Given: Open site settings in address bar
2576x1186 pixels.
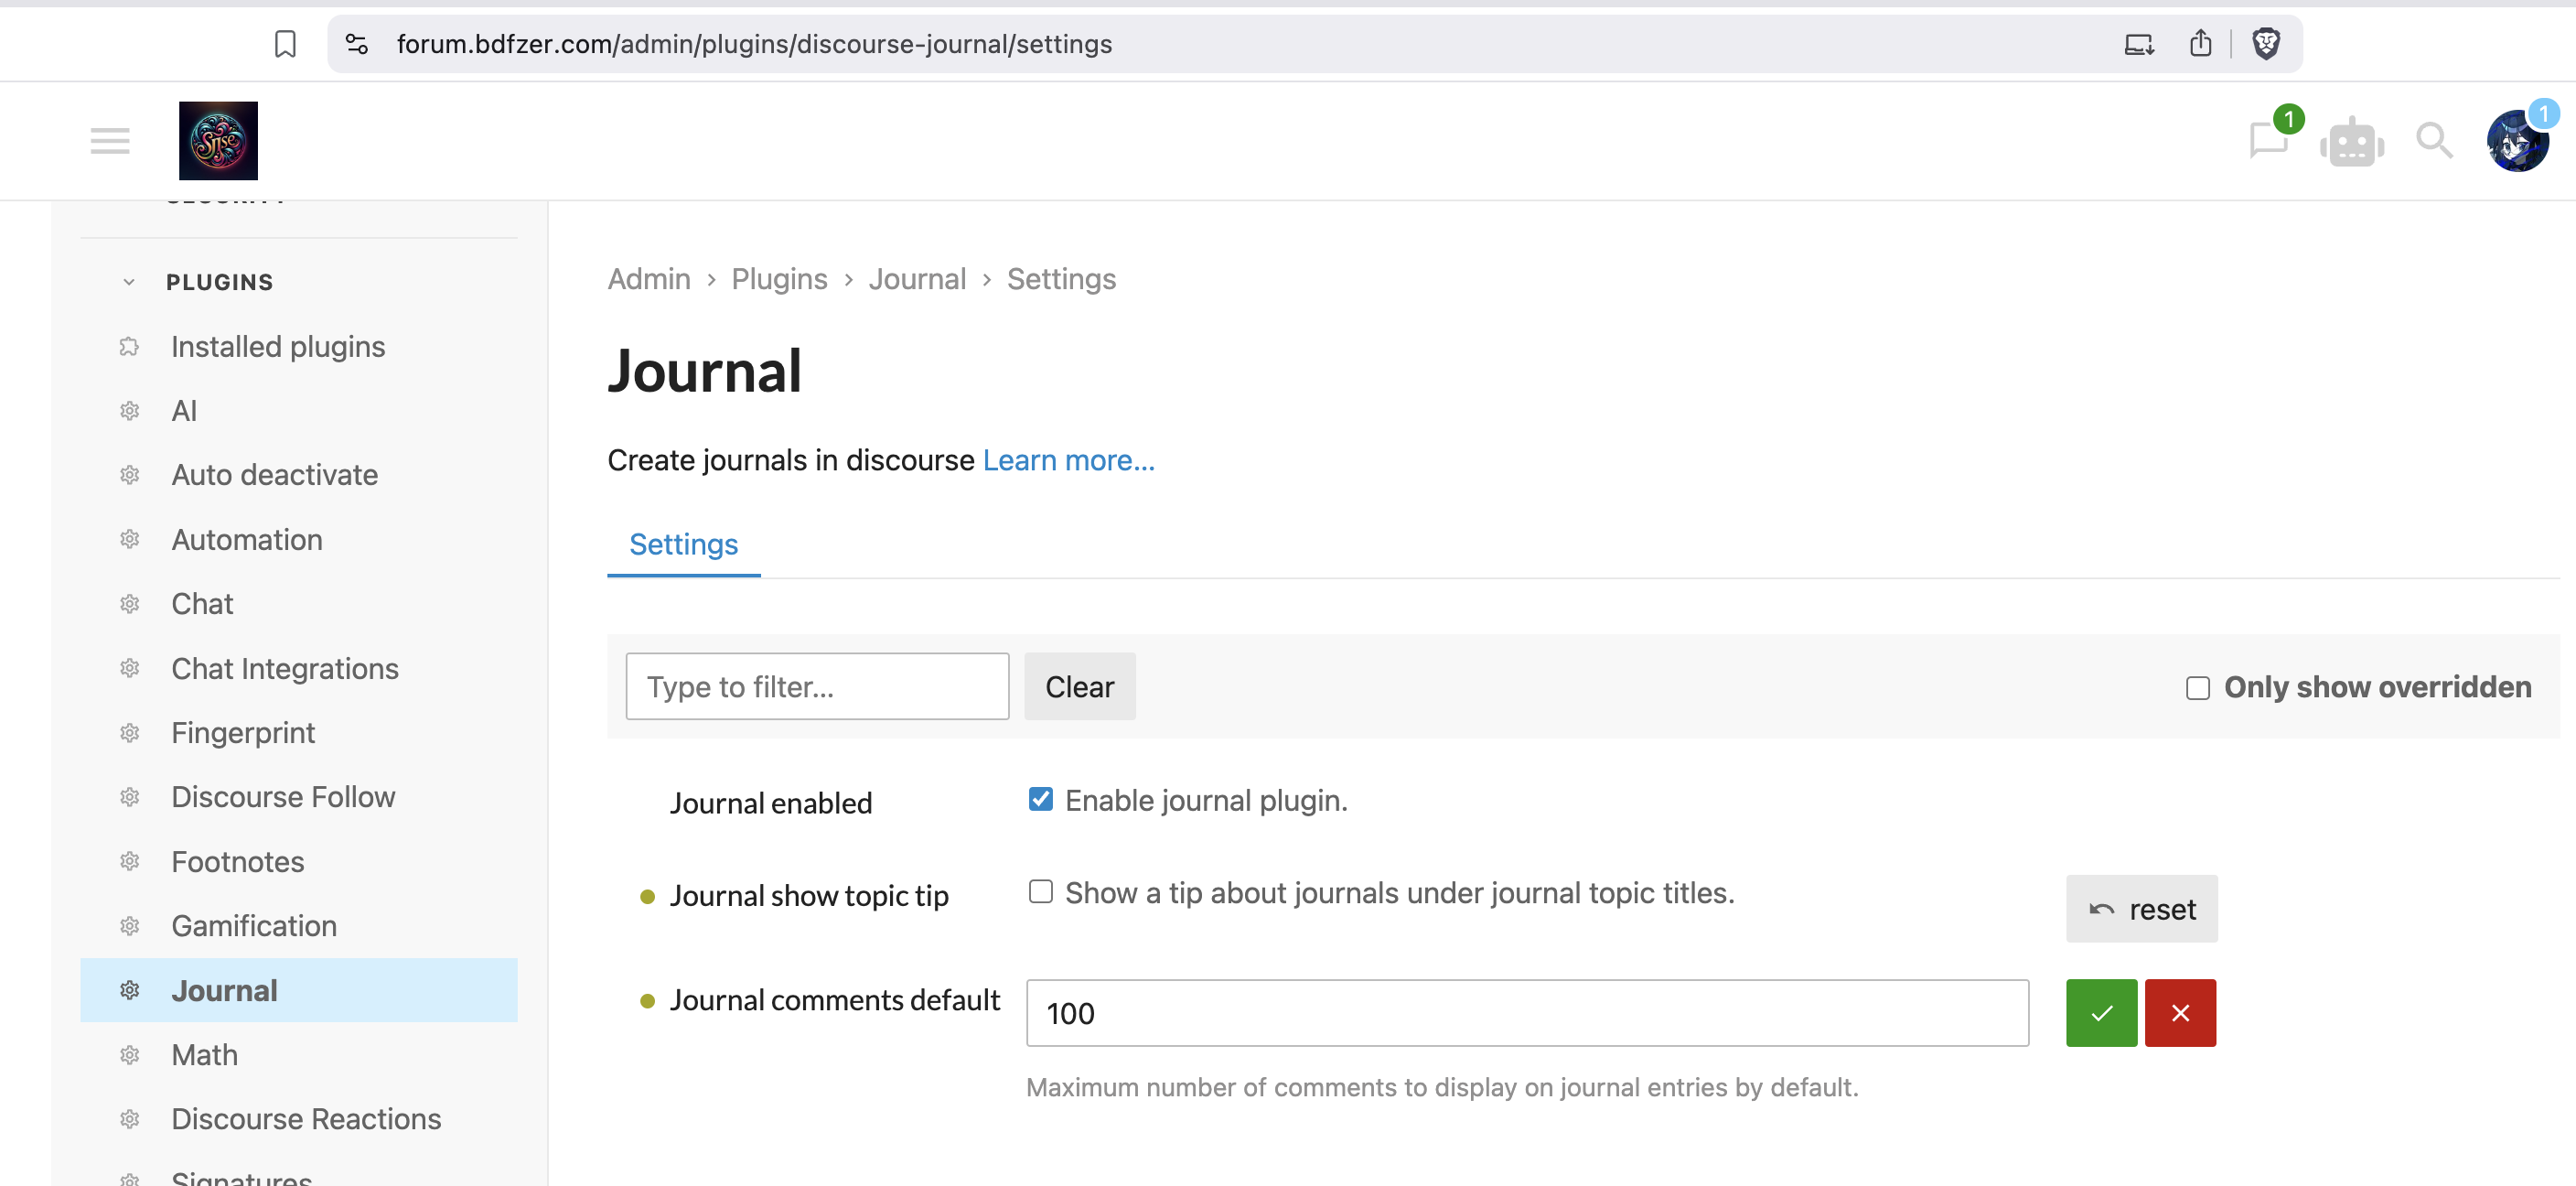Looking at the screenshot, I should 357,44.
